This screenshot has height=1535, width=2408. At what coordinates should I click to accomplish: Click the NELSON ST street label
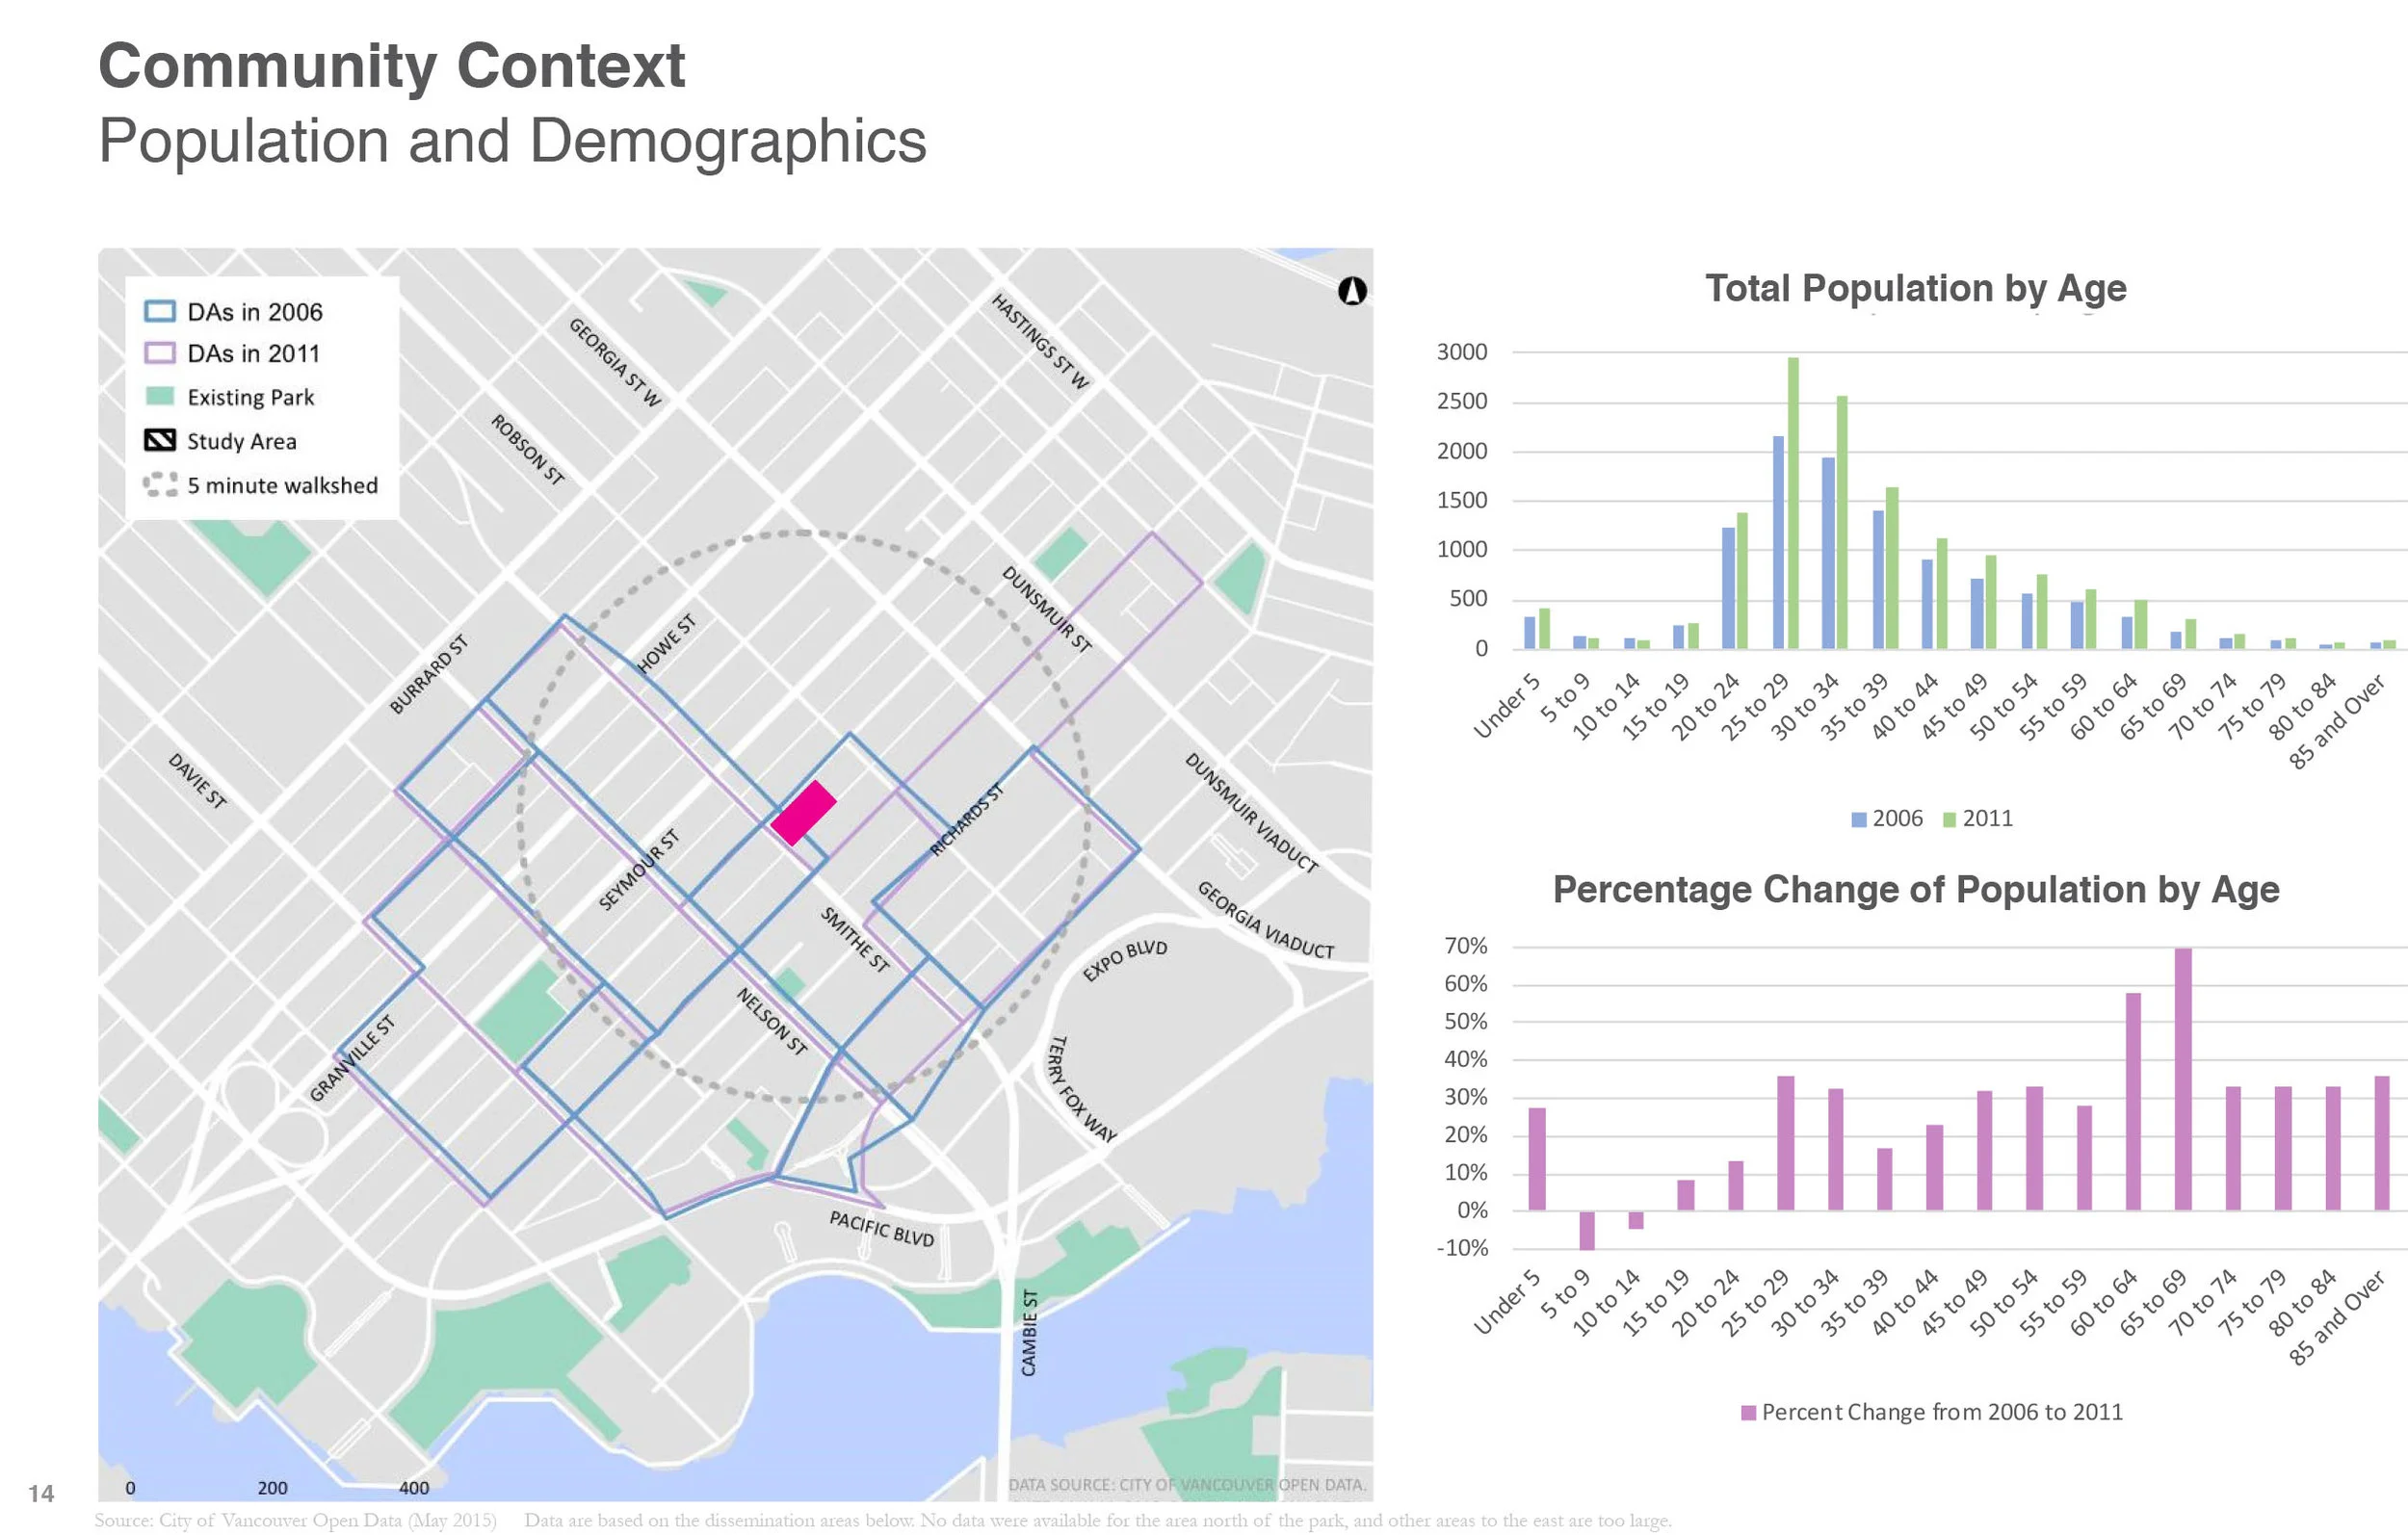(771, 1021)
